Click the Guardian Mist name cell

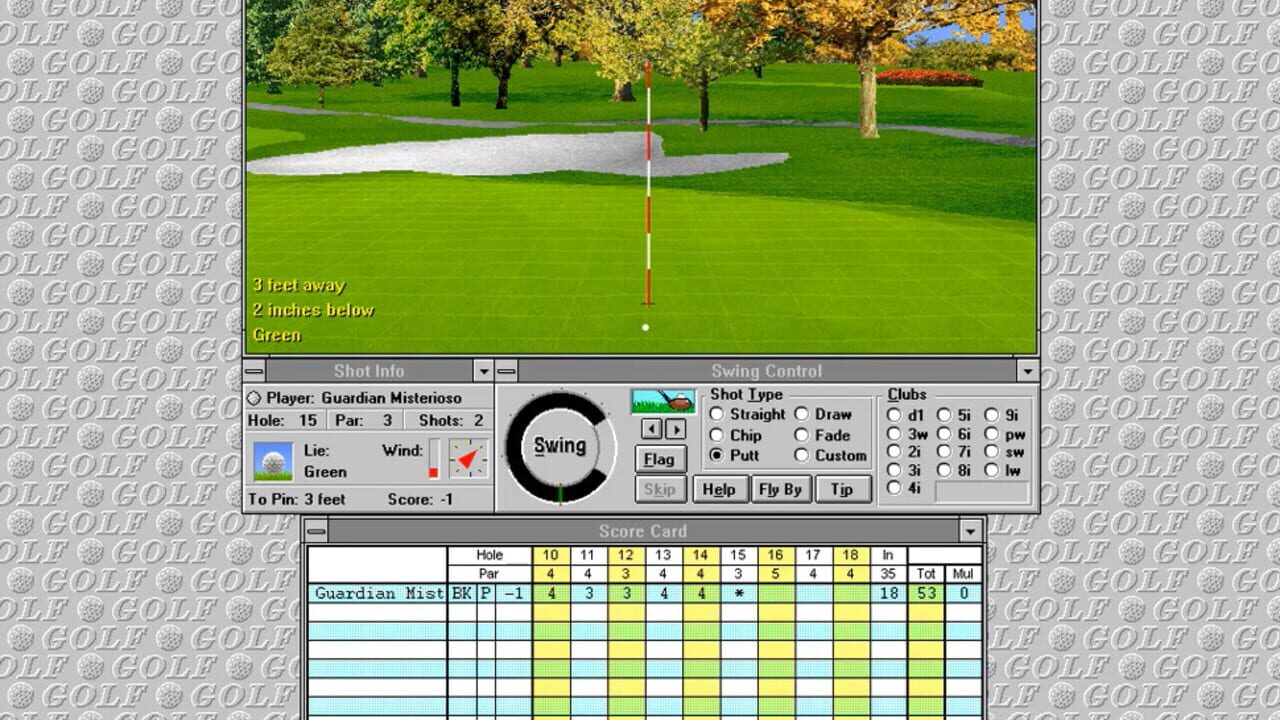click(x=378, y=593)
